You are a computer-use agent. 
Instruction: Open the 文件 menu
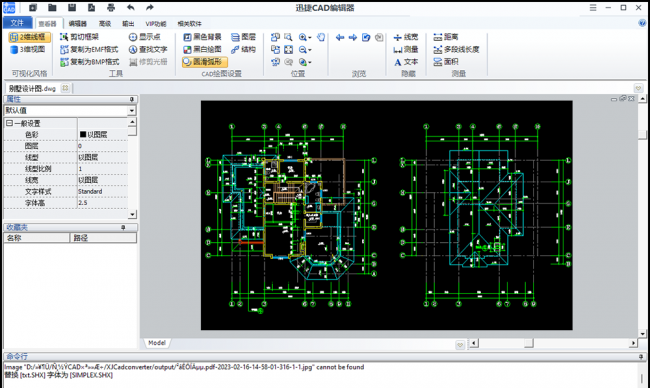click(x=17, y=23)
